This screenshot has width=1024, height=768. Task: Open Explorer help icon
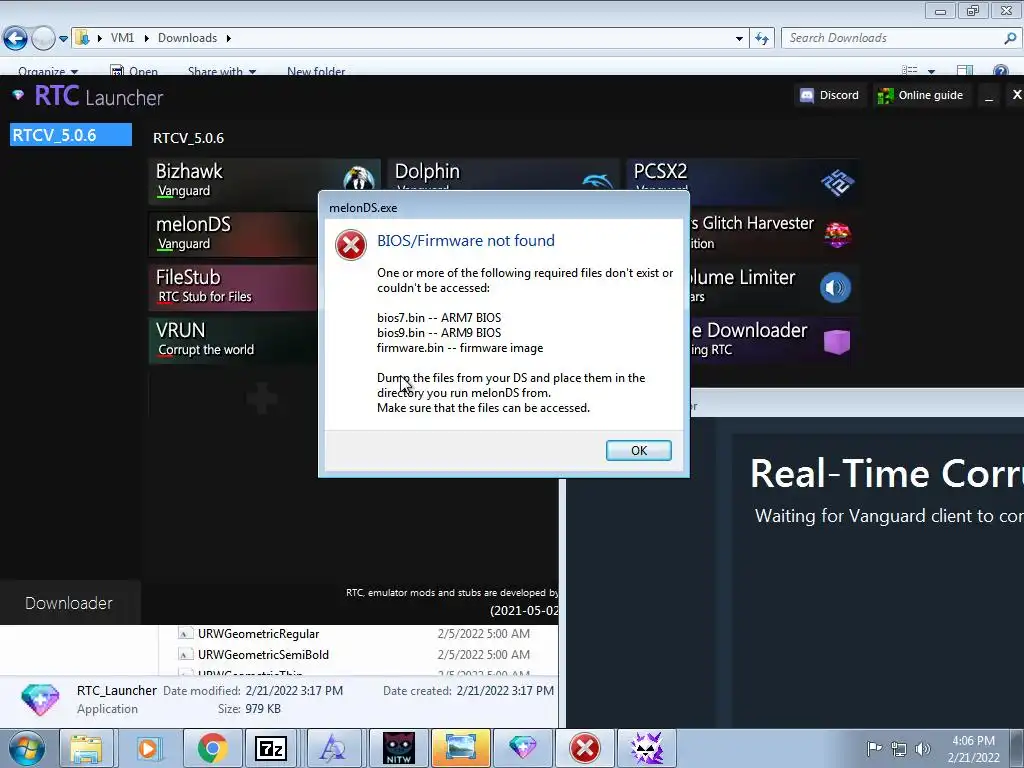coord(1000,71)
